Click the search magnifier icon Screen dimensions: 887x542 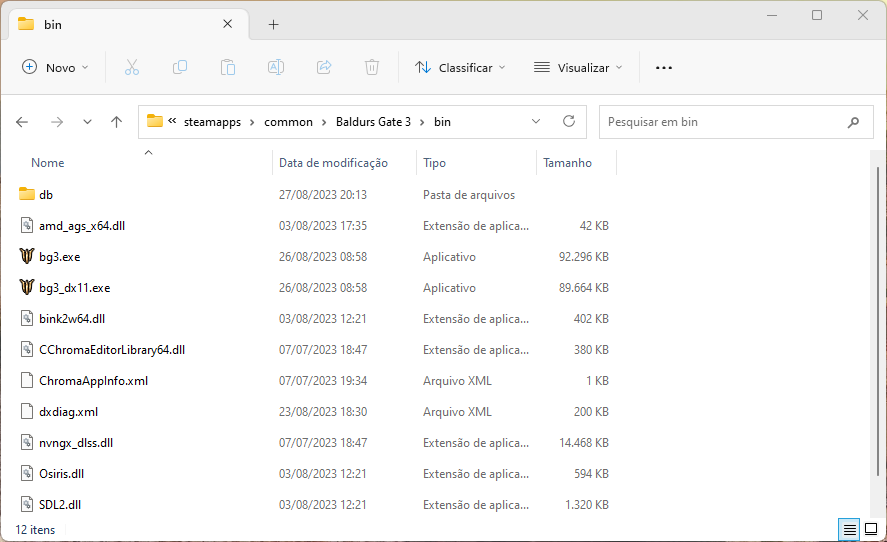(853, 122)
